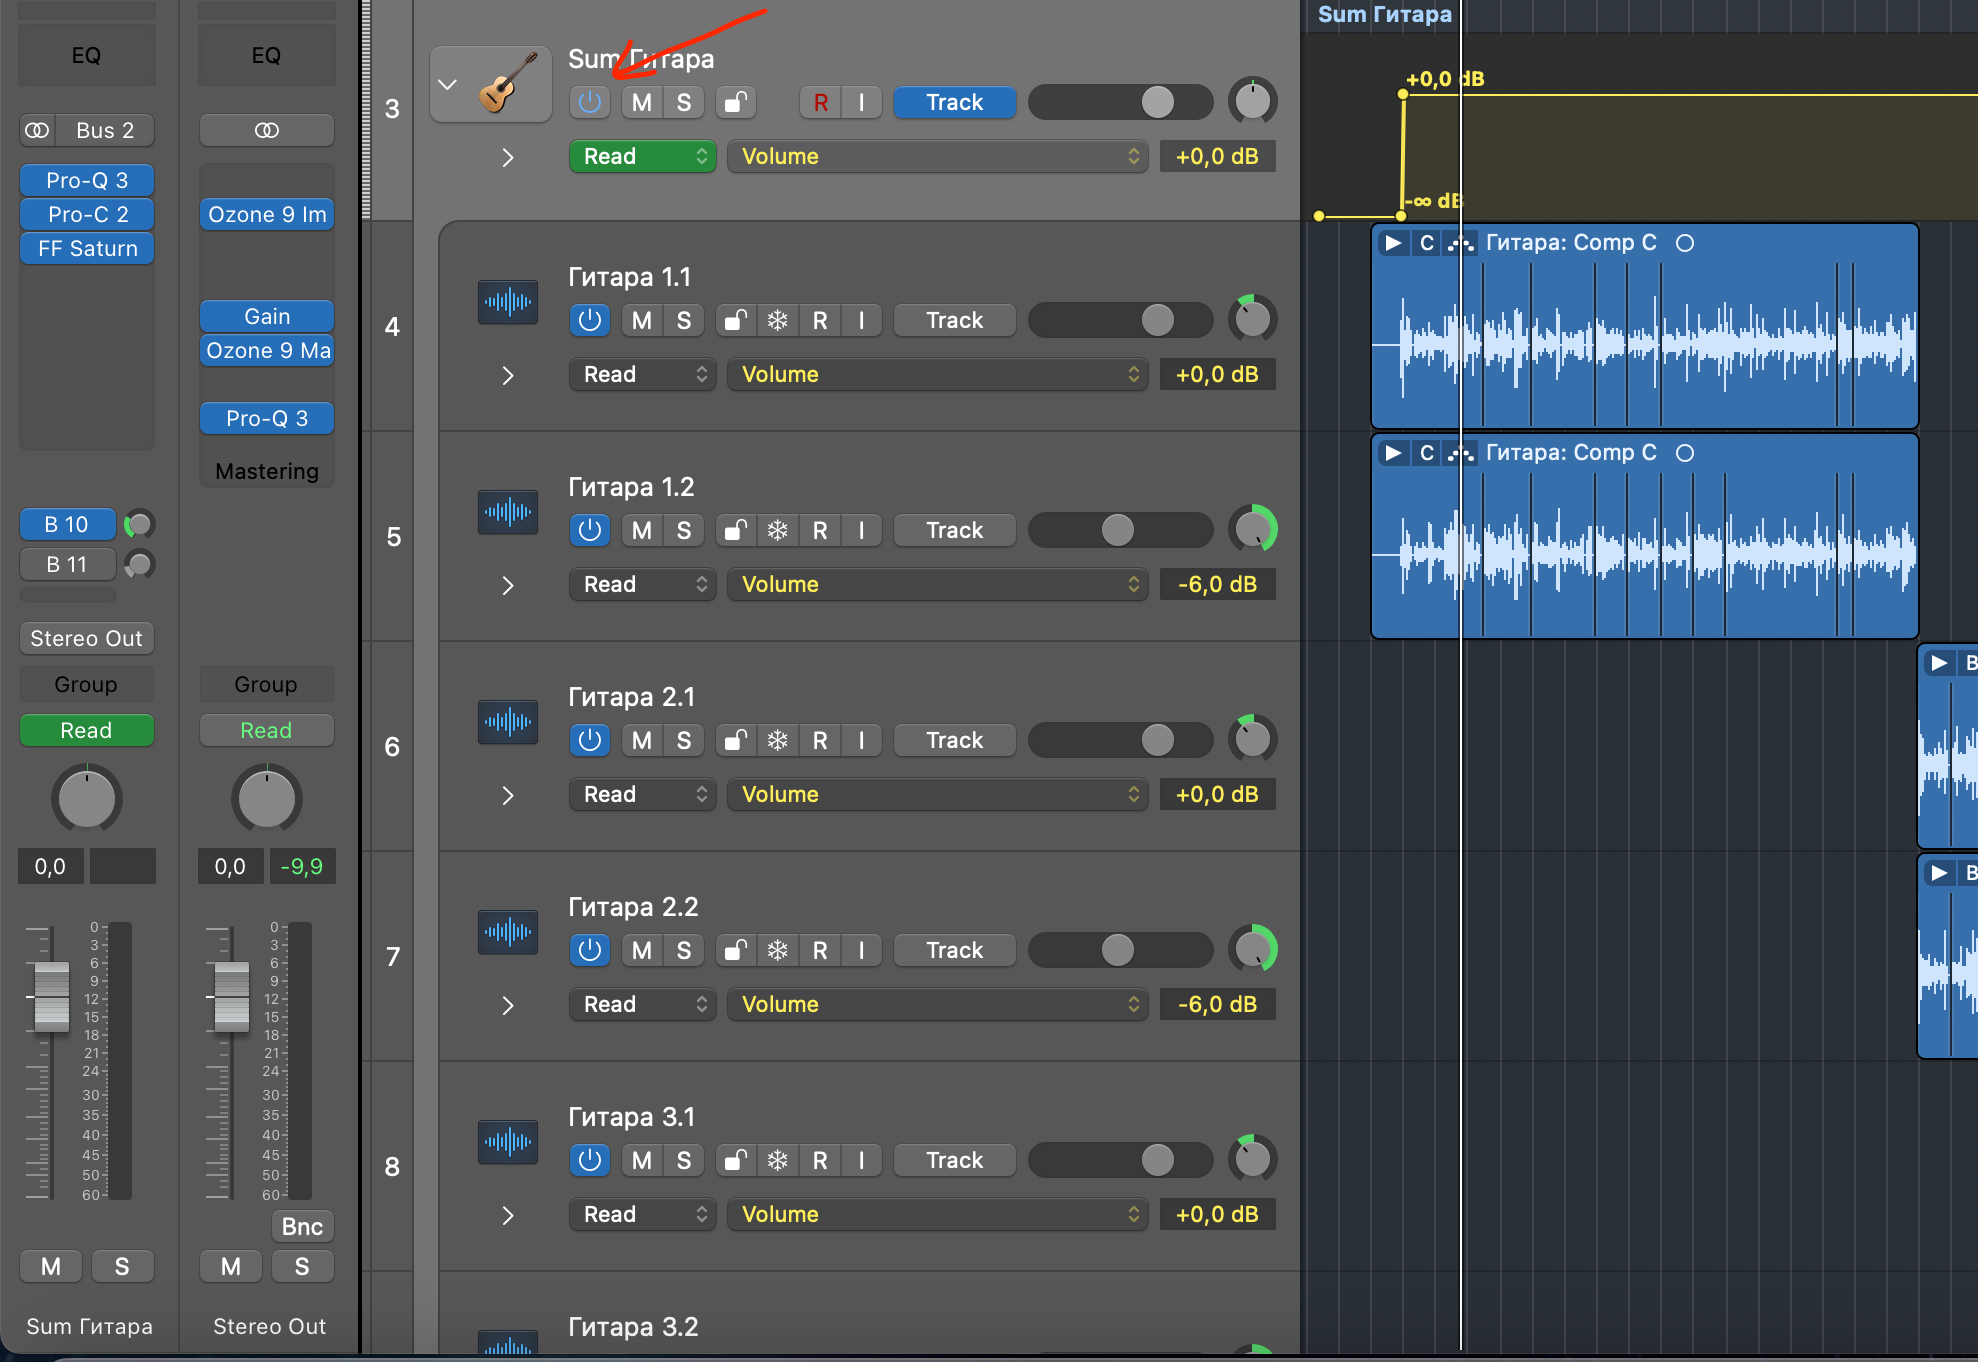Viewport: 1978px width, 1362px height.
Task: Click the input monitoring I button on Гитара 2.2
Action: (x=861, y=950)
